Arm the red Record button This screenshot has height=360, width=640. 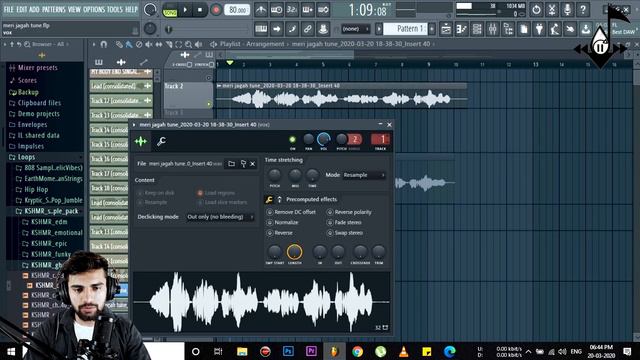click(x=216, y=10)
